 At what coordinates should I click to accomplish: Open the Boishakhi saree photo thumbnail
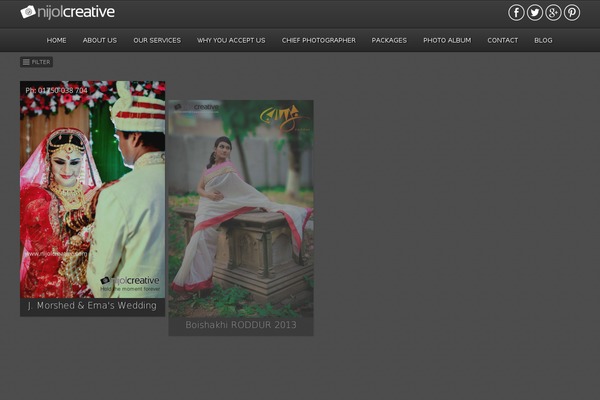(x=241, y=209)
